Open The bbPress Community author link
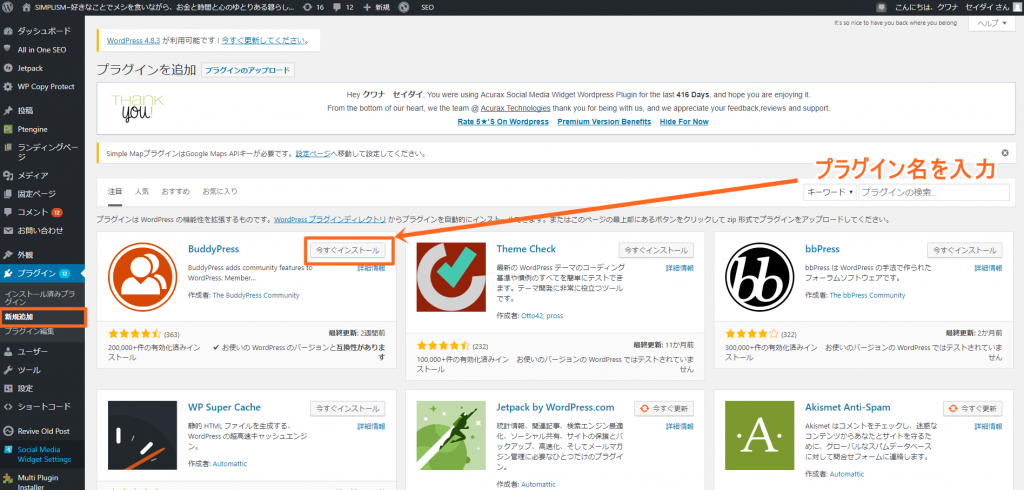The height and width of the screenshot is (490, 1024). click(x=867, y=295)
